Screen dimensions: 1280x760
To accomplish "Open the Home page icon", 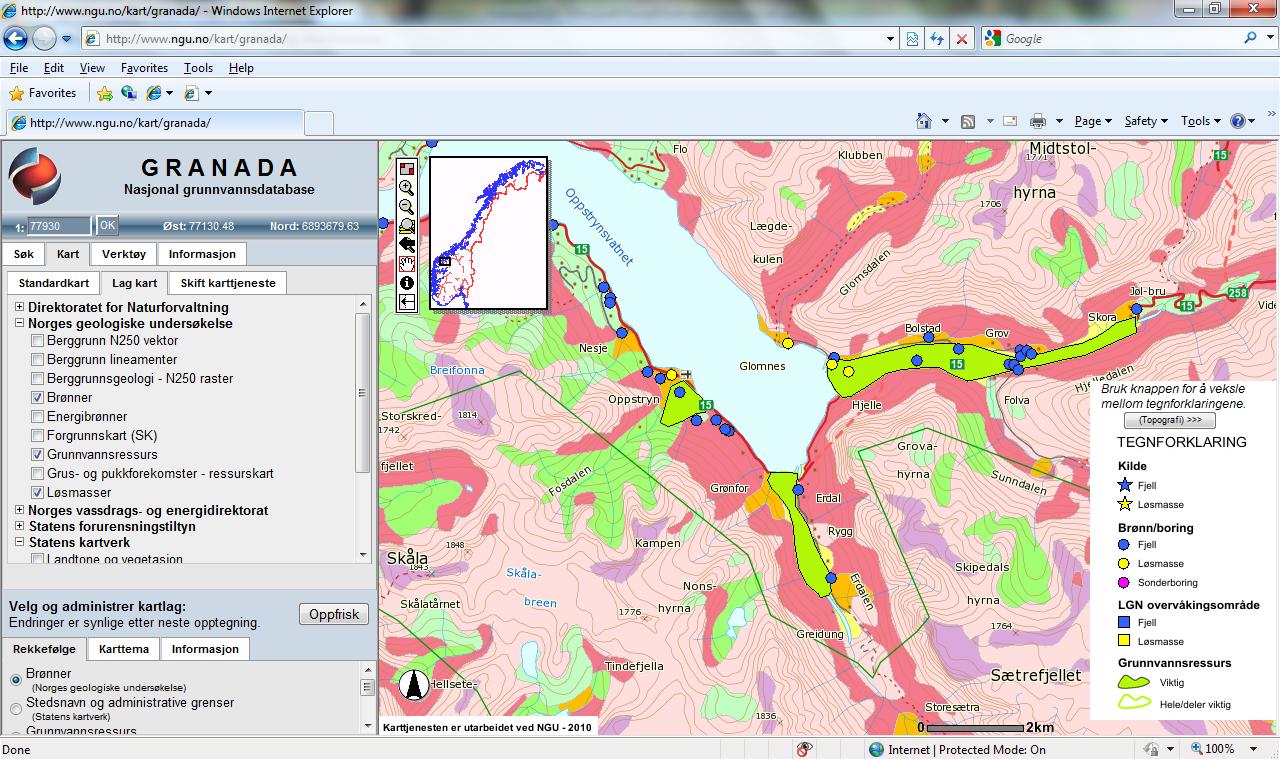I will (x=925, y=121).
